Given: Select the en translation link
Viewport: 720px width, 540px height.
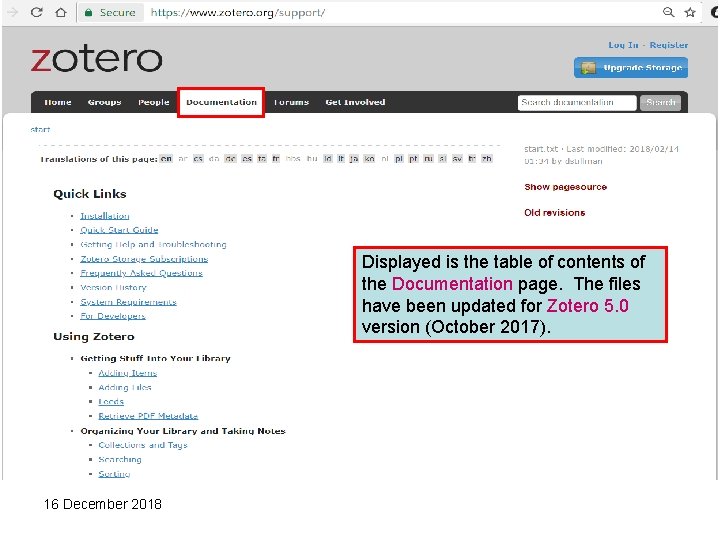Looking at the screenshot, I should [166, 158].
